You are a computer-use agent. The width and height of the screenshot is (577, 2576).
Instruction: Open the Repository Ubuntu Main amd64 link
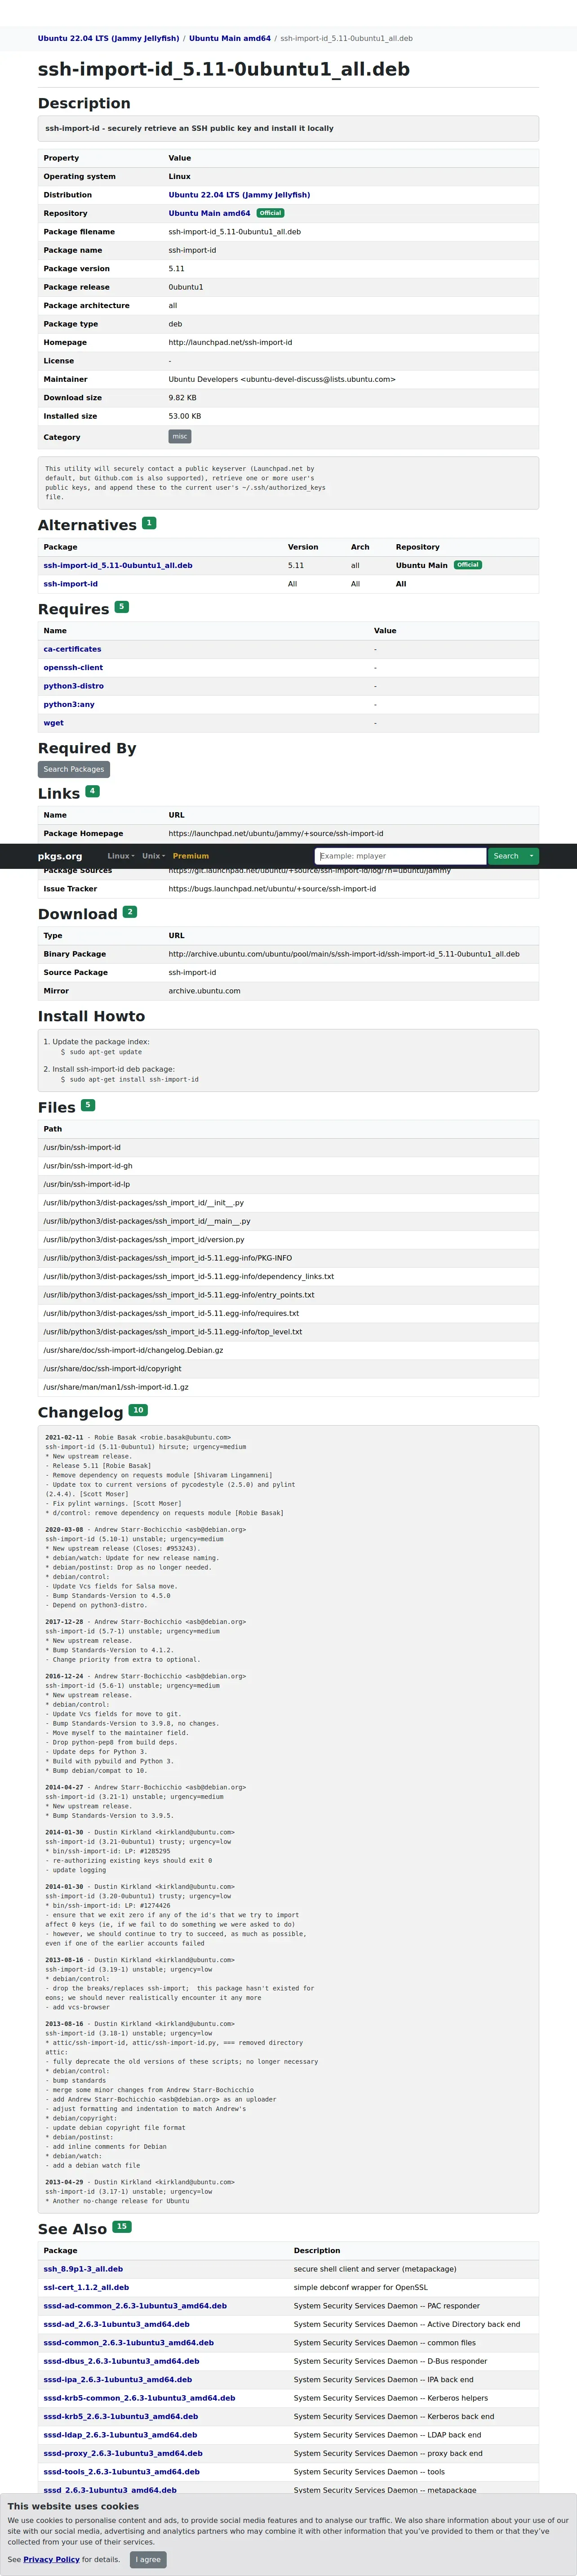click(x=209, y=213)
